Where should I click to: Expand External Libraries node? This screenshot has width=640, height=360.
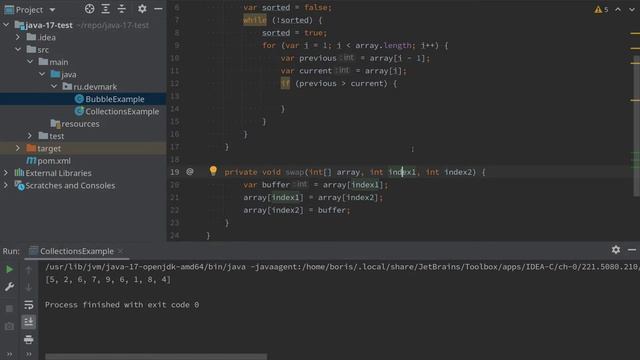(x=6, y=173)
